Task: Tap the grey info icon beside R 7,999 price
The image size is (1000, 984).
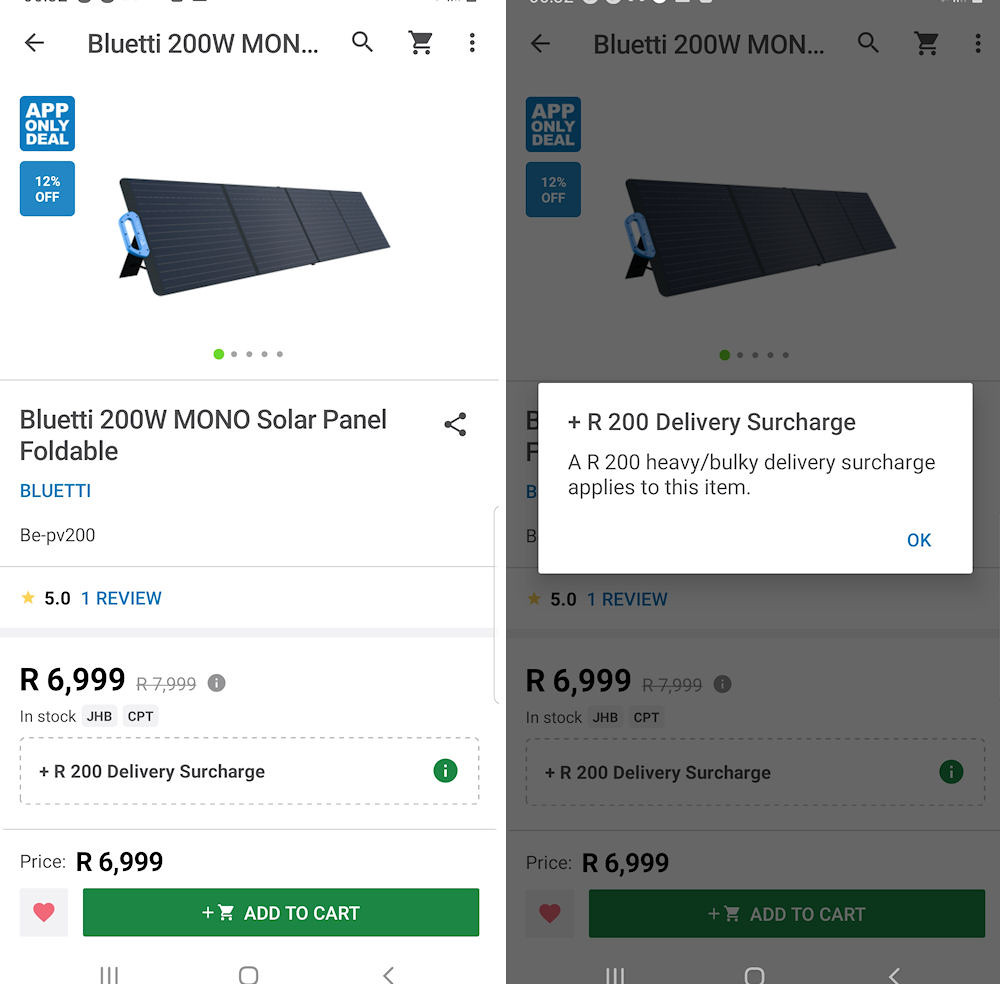Action: pos(217,683)
